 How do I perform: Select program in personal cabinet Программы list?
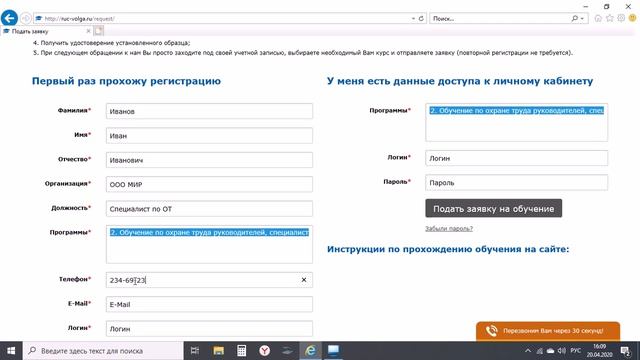[x=516, y=111]
